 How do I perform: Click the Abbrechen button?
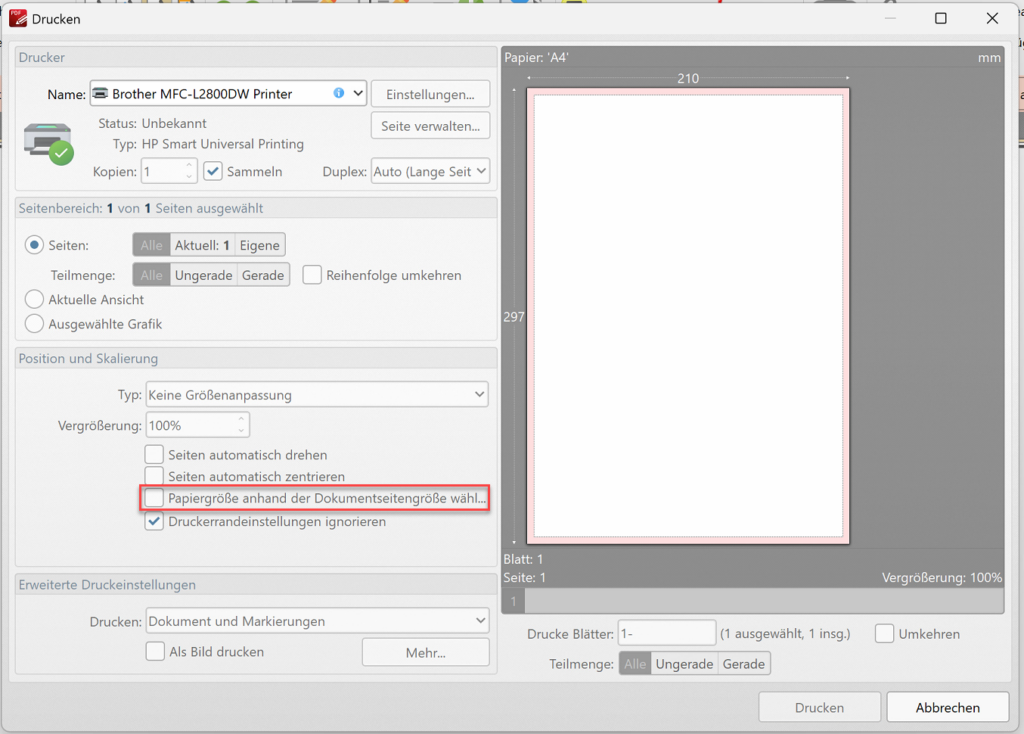[947, 707]
